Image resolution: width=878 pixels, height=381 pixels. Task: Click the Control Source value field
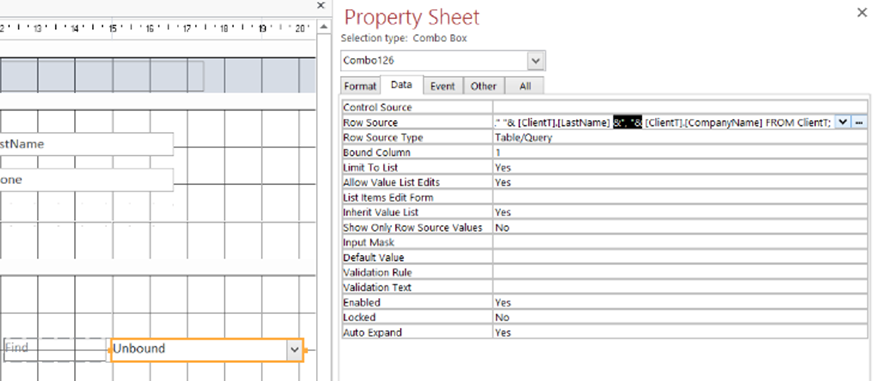point(680,108)
